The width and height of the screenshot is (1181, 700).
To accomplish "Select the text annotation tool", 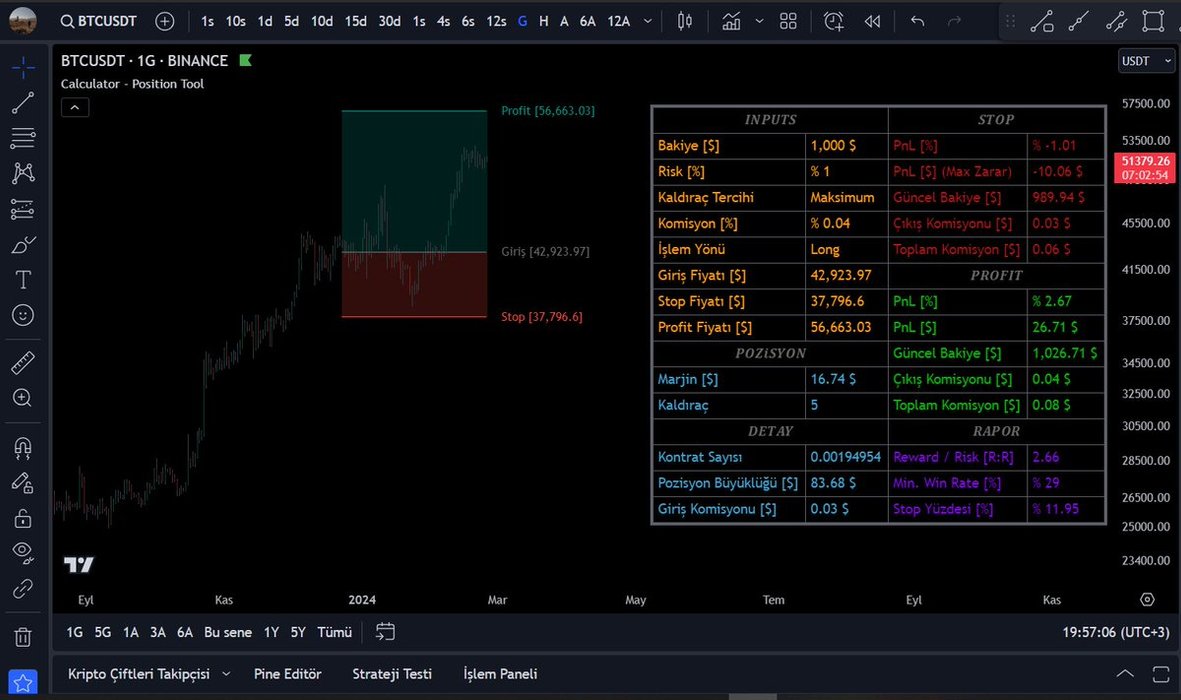I will tap(23, 280).
